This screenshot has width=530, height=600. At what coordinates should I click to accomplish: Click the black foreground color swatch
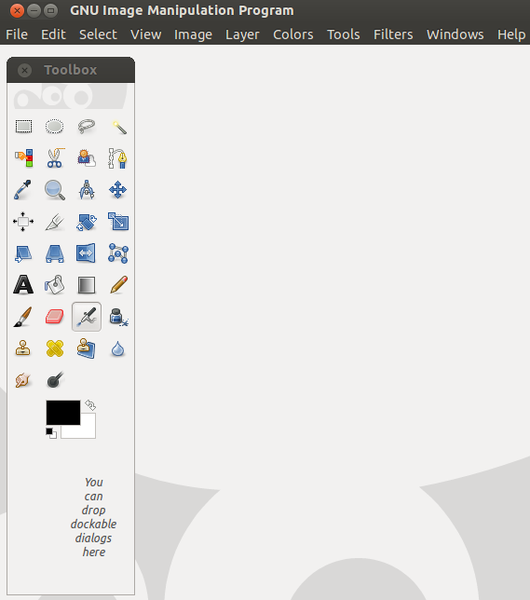pyautogui.click(x=61, y=411)
